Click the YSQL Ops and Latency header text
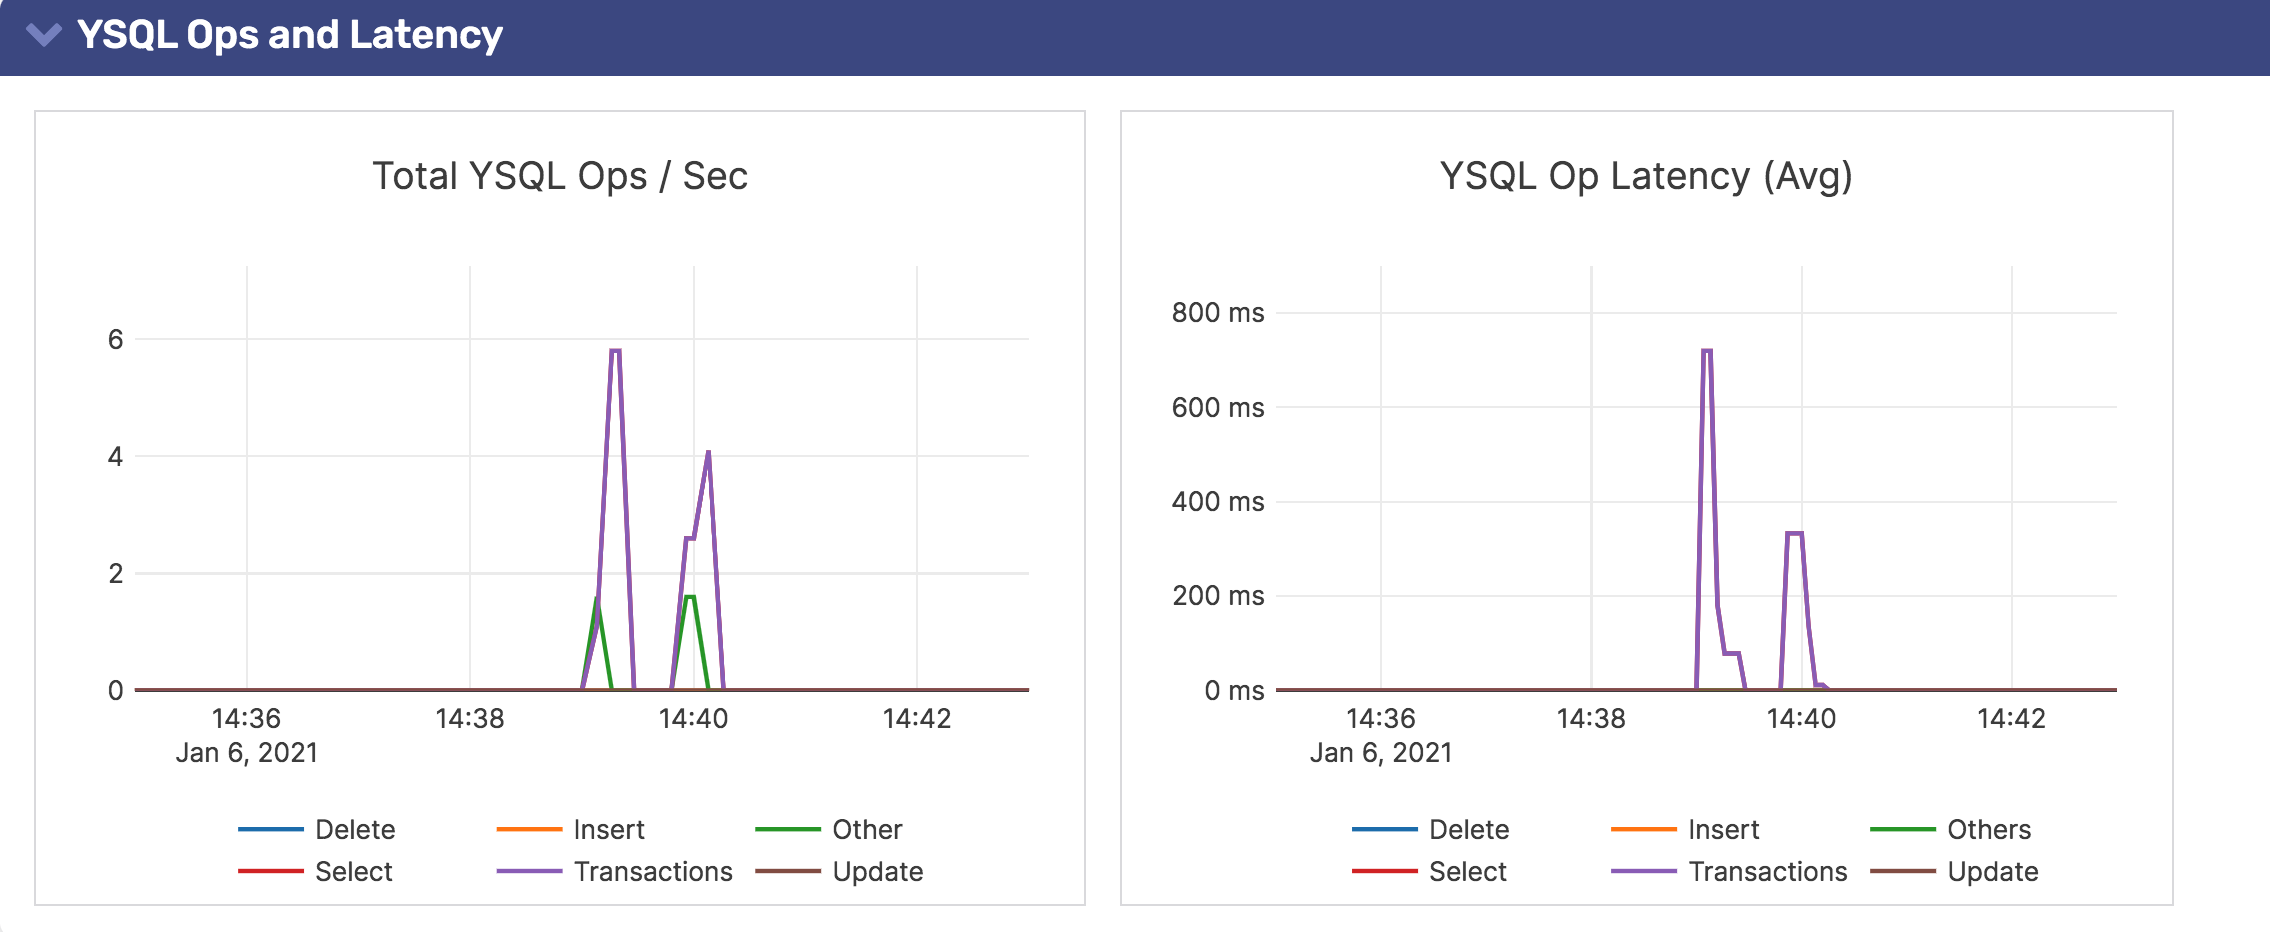 click(290, 36)
